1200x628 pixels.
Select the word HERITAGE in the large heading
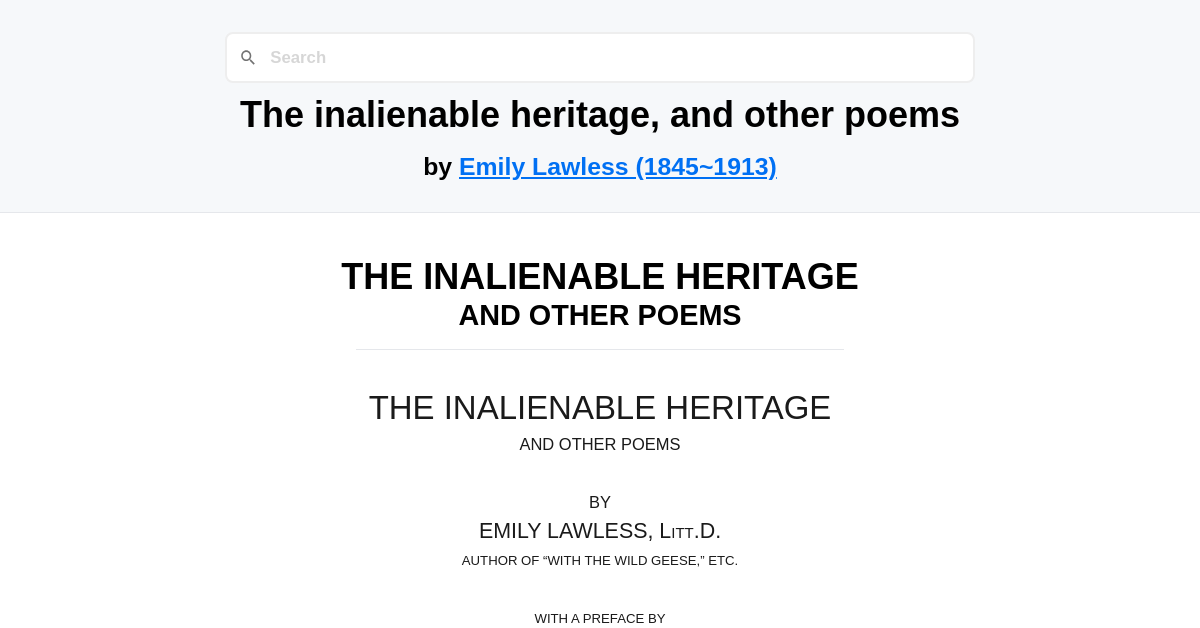(x=775, y=276)
